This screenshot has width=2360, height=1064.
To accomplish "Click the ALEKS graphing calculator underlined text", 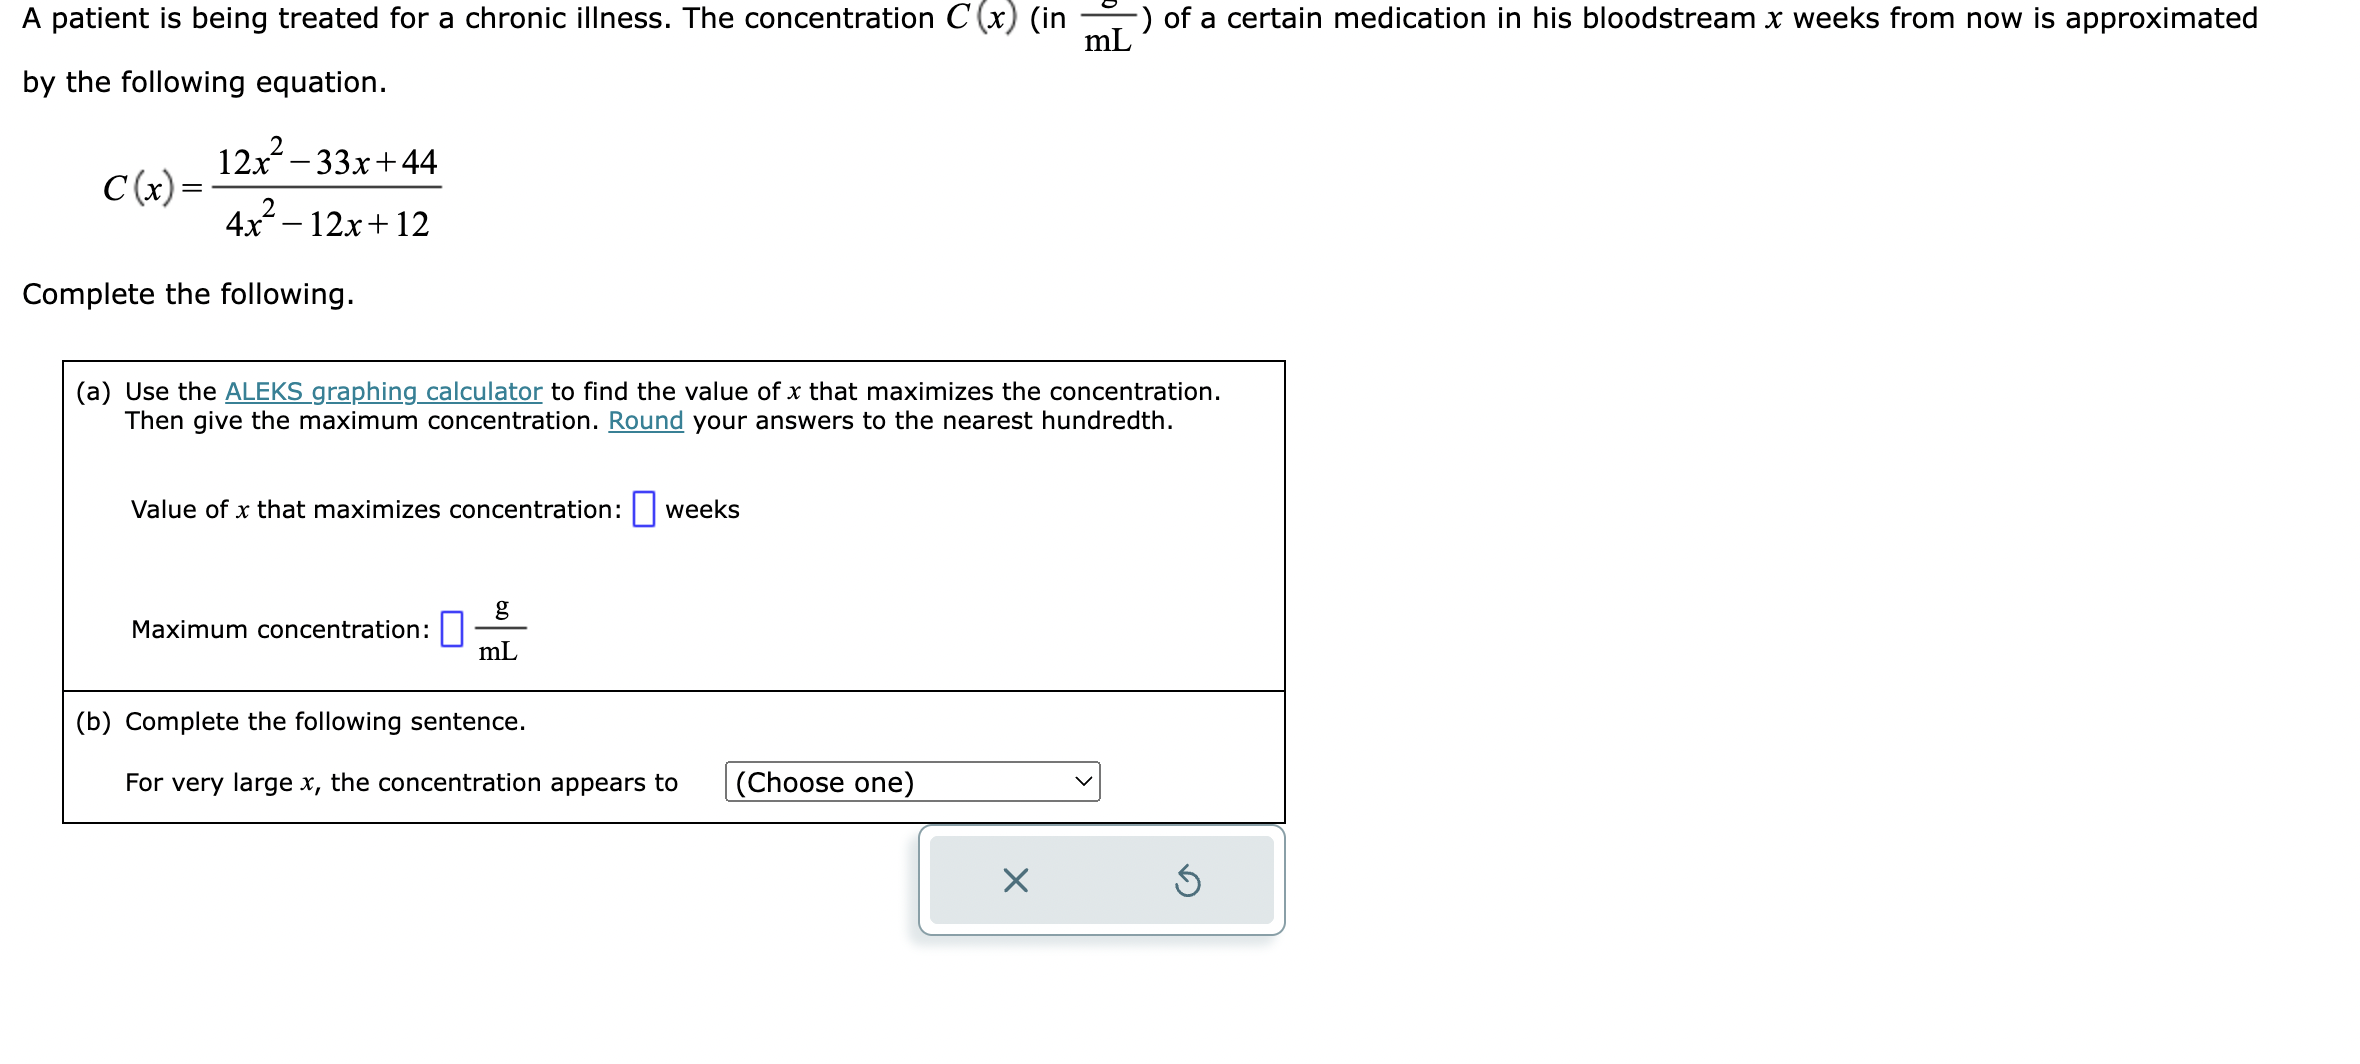I will tap(384, 391).
